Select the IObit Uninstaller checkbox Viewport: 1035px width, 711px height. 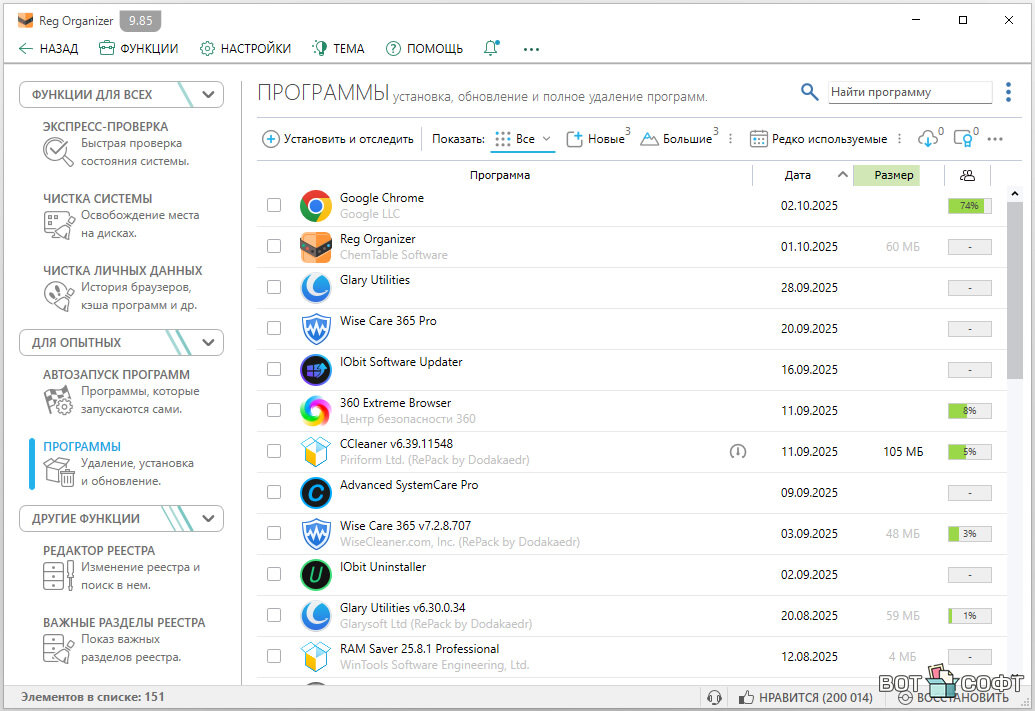click(274, 574)
